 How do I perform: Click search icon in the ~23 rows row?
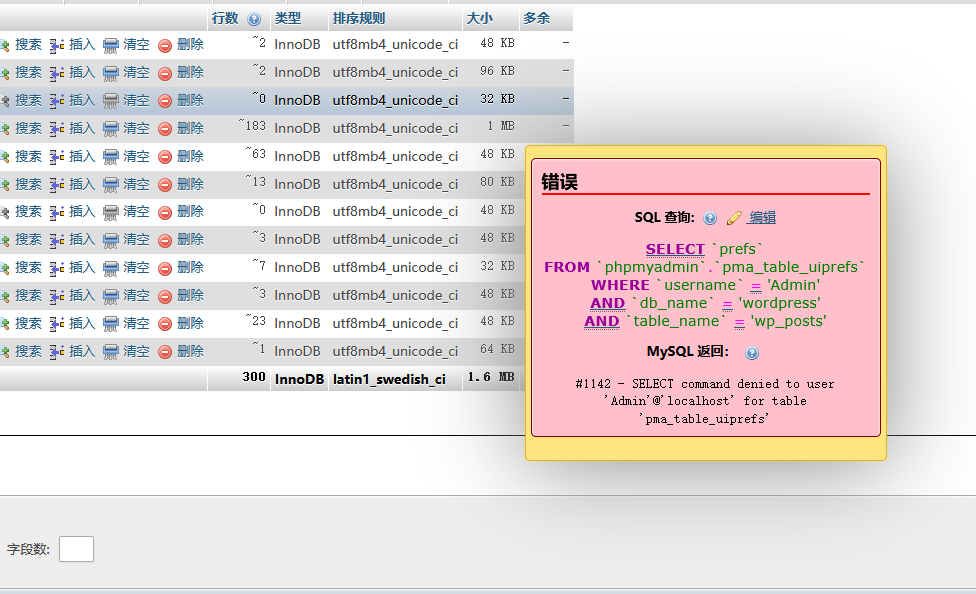click(x=5, y=324)
